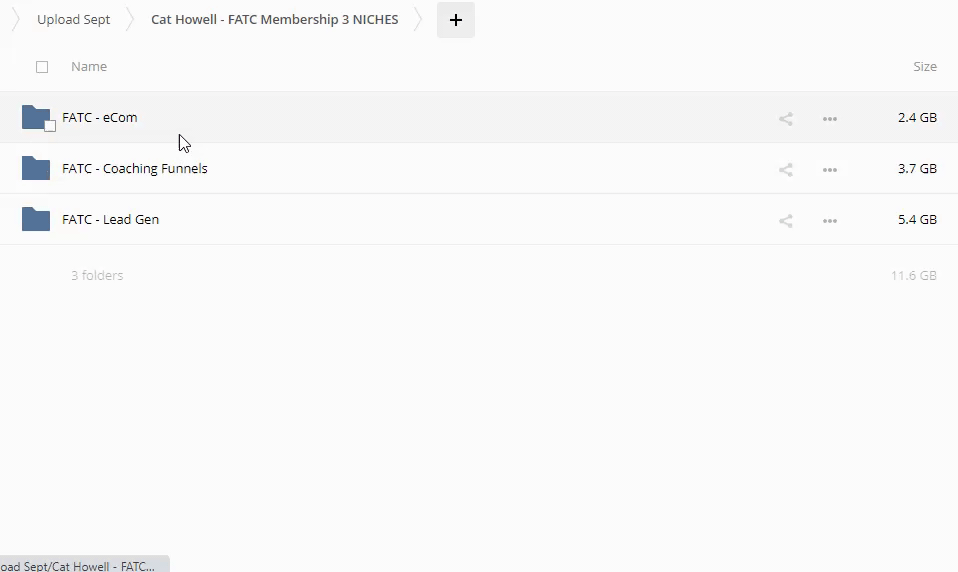Viewport: 958px width, 572px height.
Task: Select Cat Howell - FATC Membership breadcrumb
Action: 274,20
